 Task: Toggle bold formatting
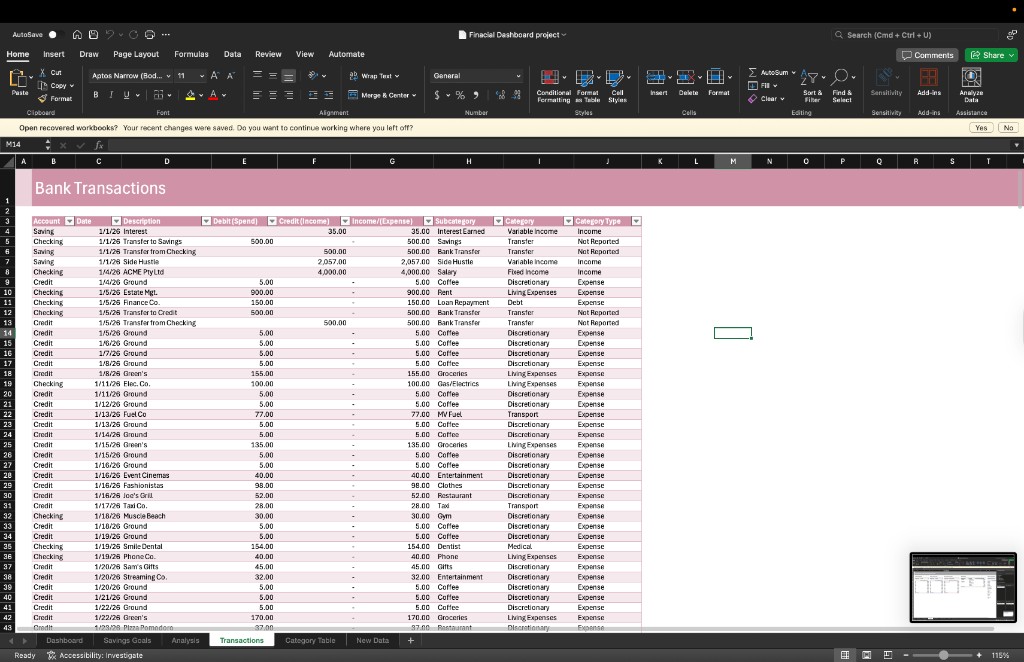(94, 95)
